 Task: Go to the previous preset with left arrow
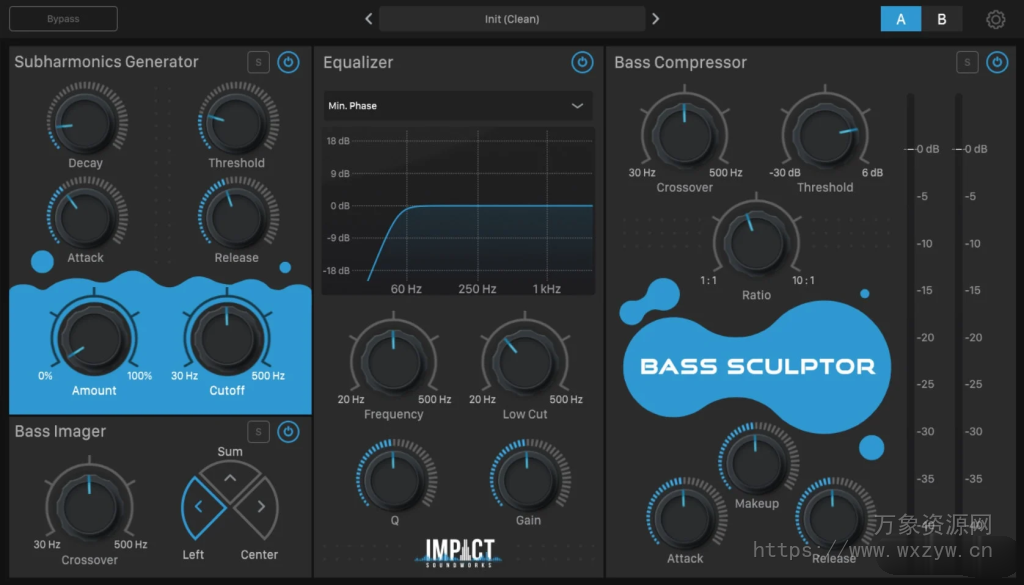click(368, 18)
